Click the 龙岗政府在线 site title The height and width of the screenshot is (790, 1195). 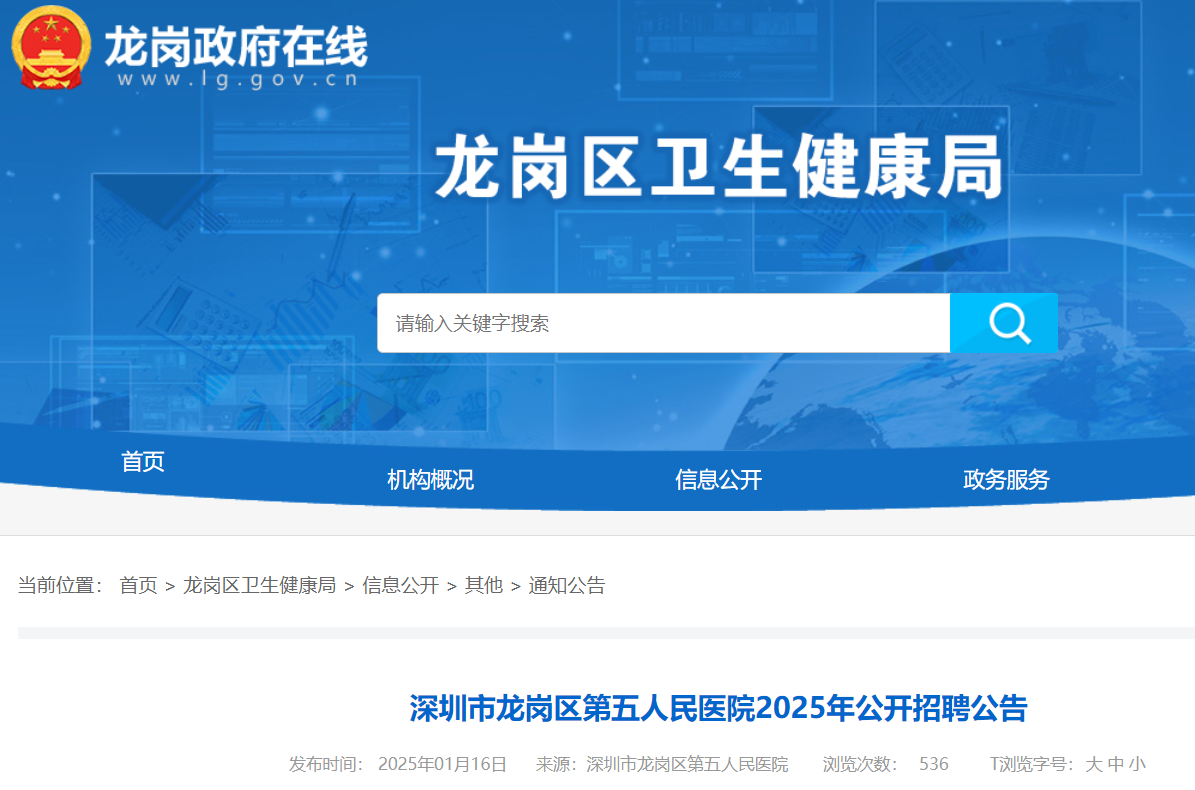236,45
